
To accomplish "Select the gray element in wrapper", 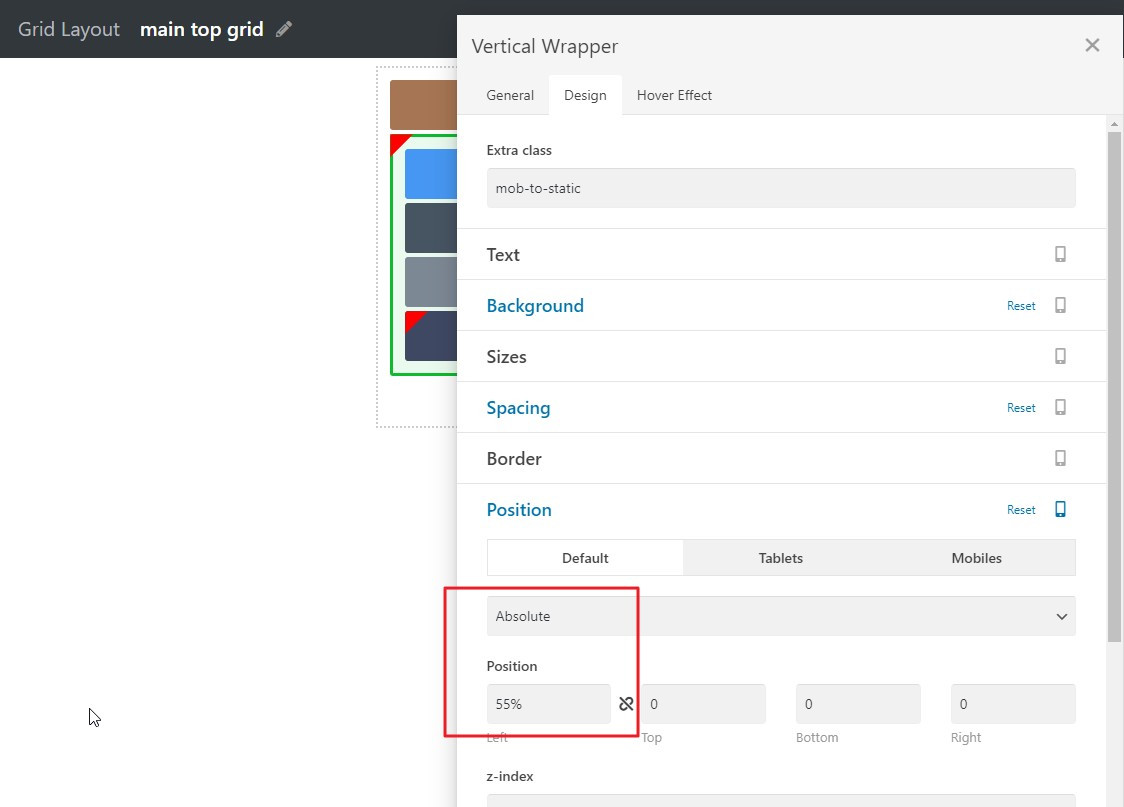I will click(x=430, y=282).
